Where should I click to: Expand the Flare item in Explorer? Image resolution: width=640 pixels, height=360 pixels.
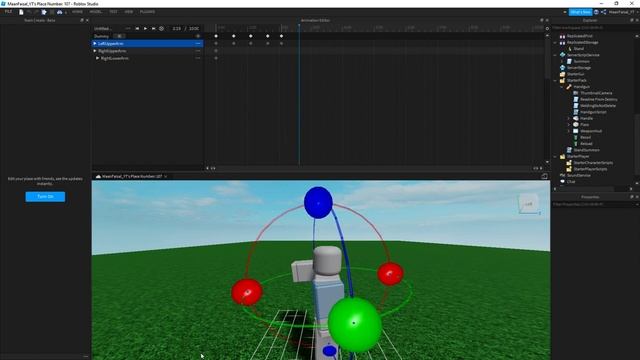point(569,124)
